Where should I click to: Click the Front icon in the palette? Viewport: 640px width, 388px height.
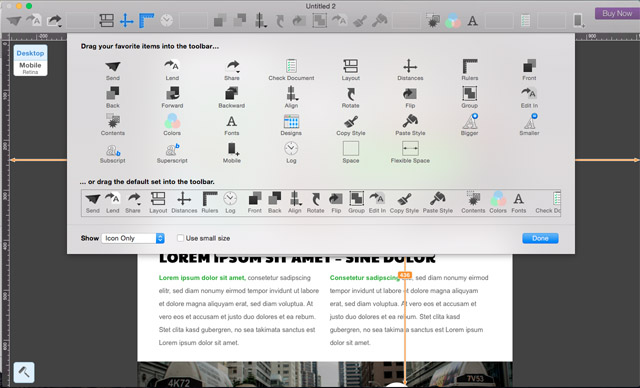pyautogui.click(x=529, y=66)
